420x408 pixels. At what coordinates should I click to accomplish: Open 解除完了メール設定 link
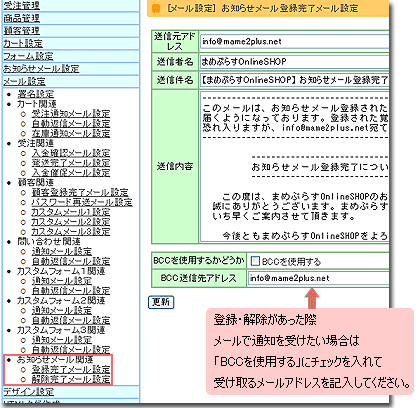[71, 379]
